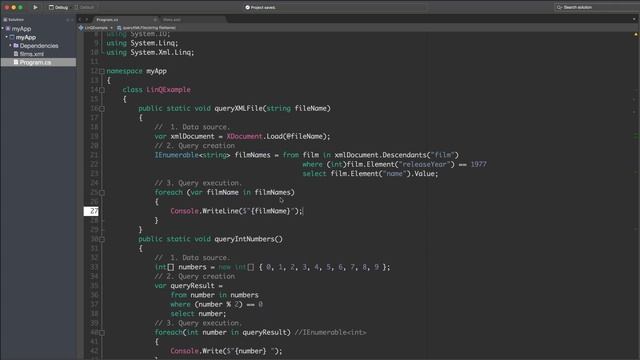Viewport: 640px width, 360px height.
Task: Close the Program.cs tab
Action: [155, 20]
